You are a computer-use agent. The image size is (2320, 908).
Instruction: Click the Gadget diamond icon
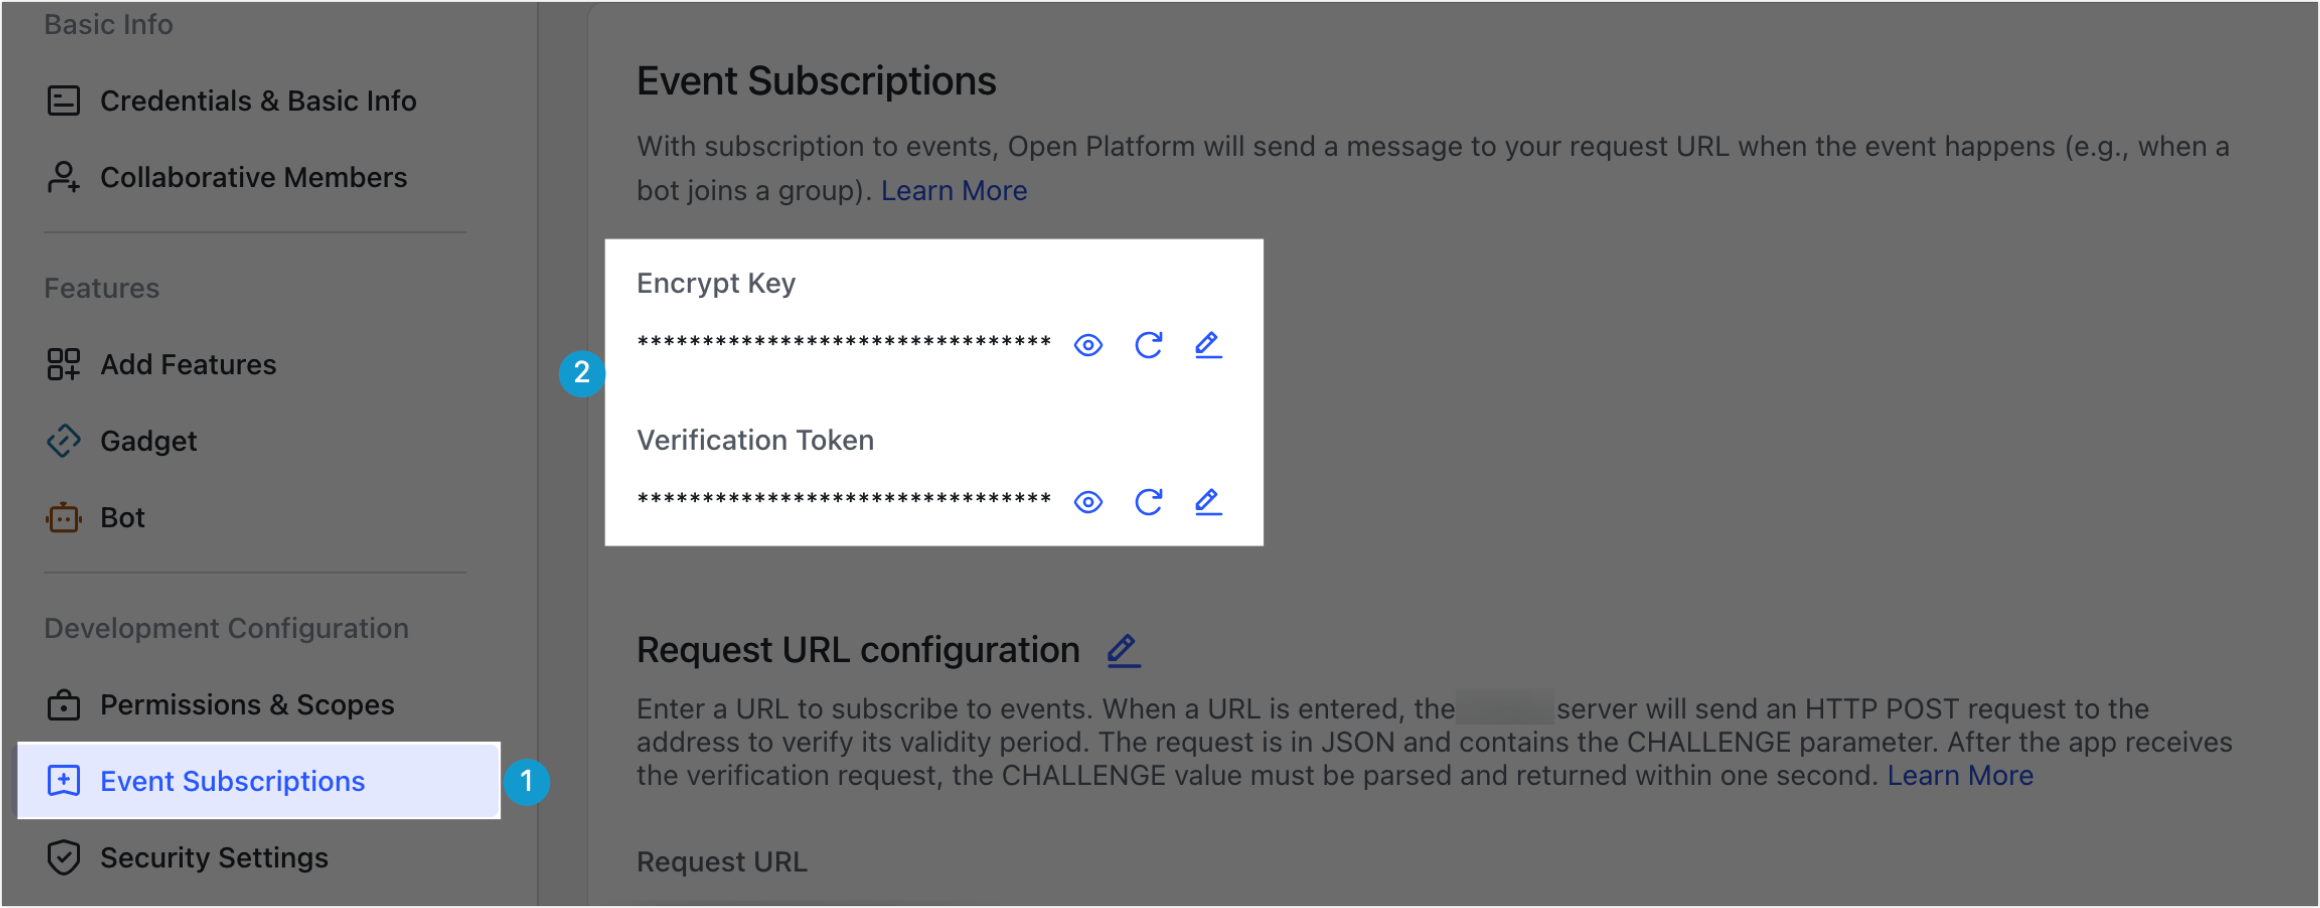pos(63,441)
